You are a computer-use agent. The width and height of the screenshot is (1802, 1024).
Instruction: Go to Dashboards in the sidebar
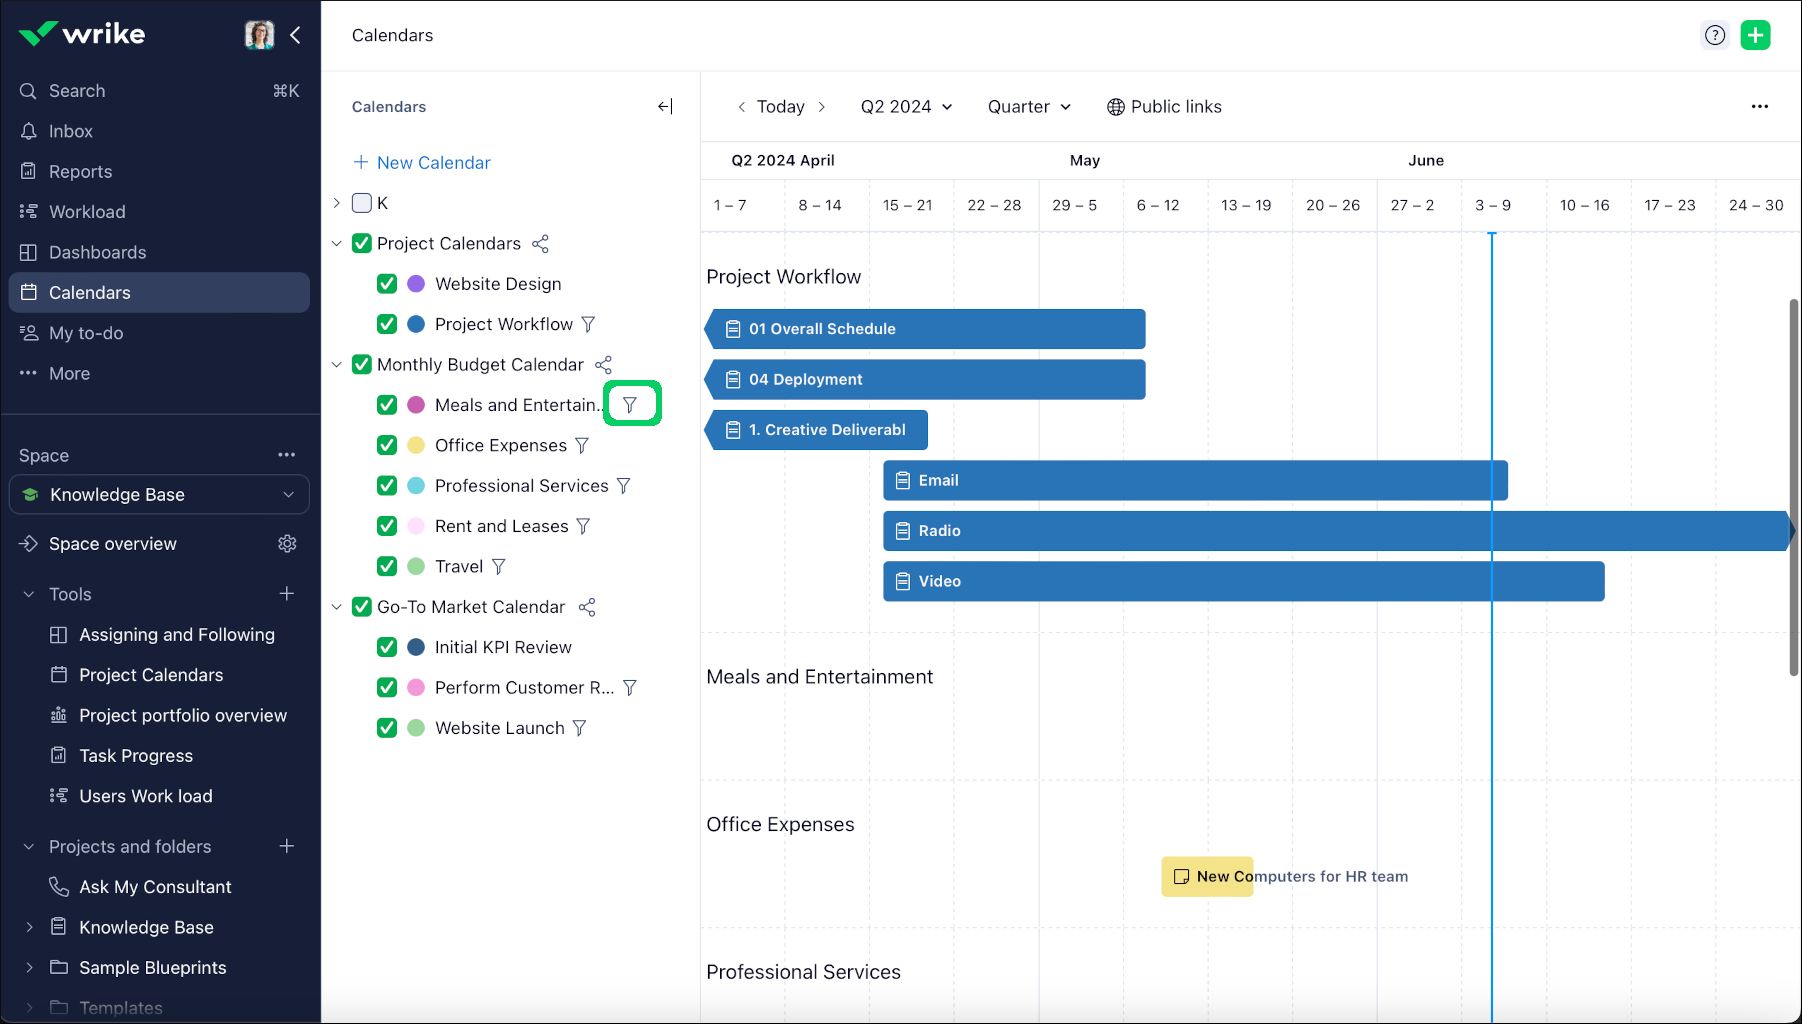pyautogui.click(x=97, y=252)
